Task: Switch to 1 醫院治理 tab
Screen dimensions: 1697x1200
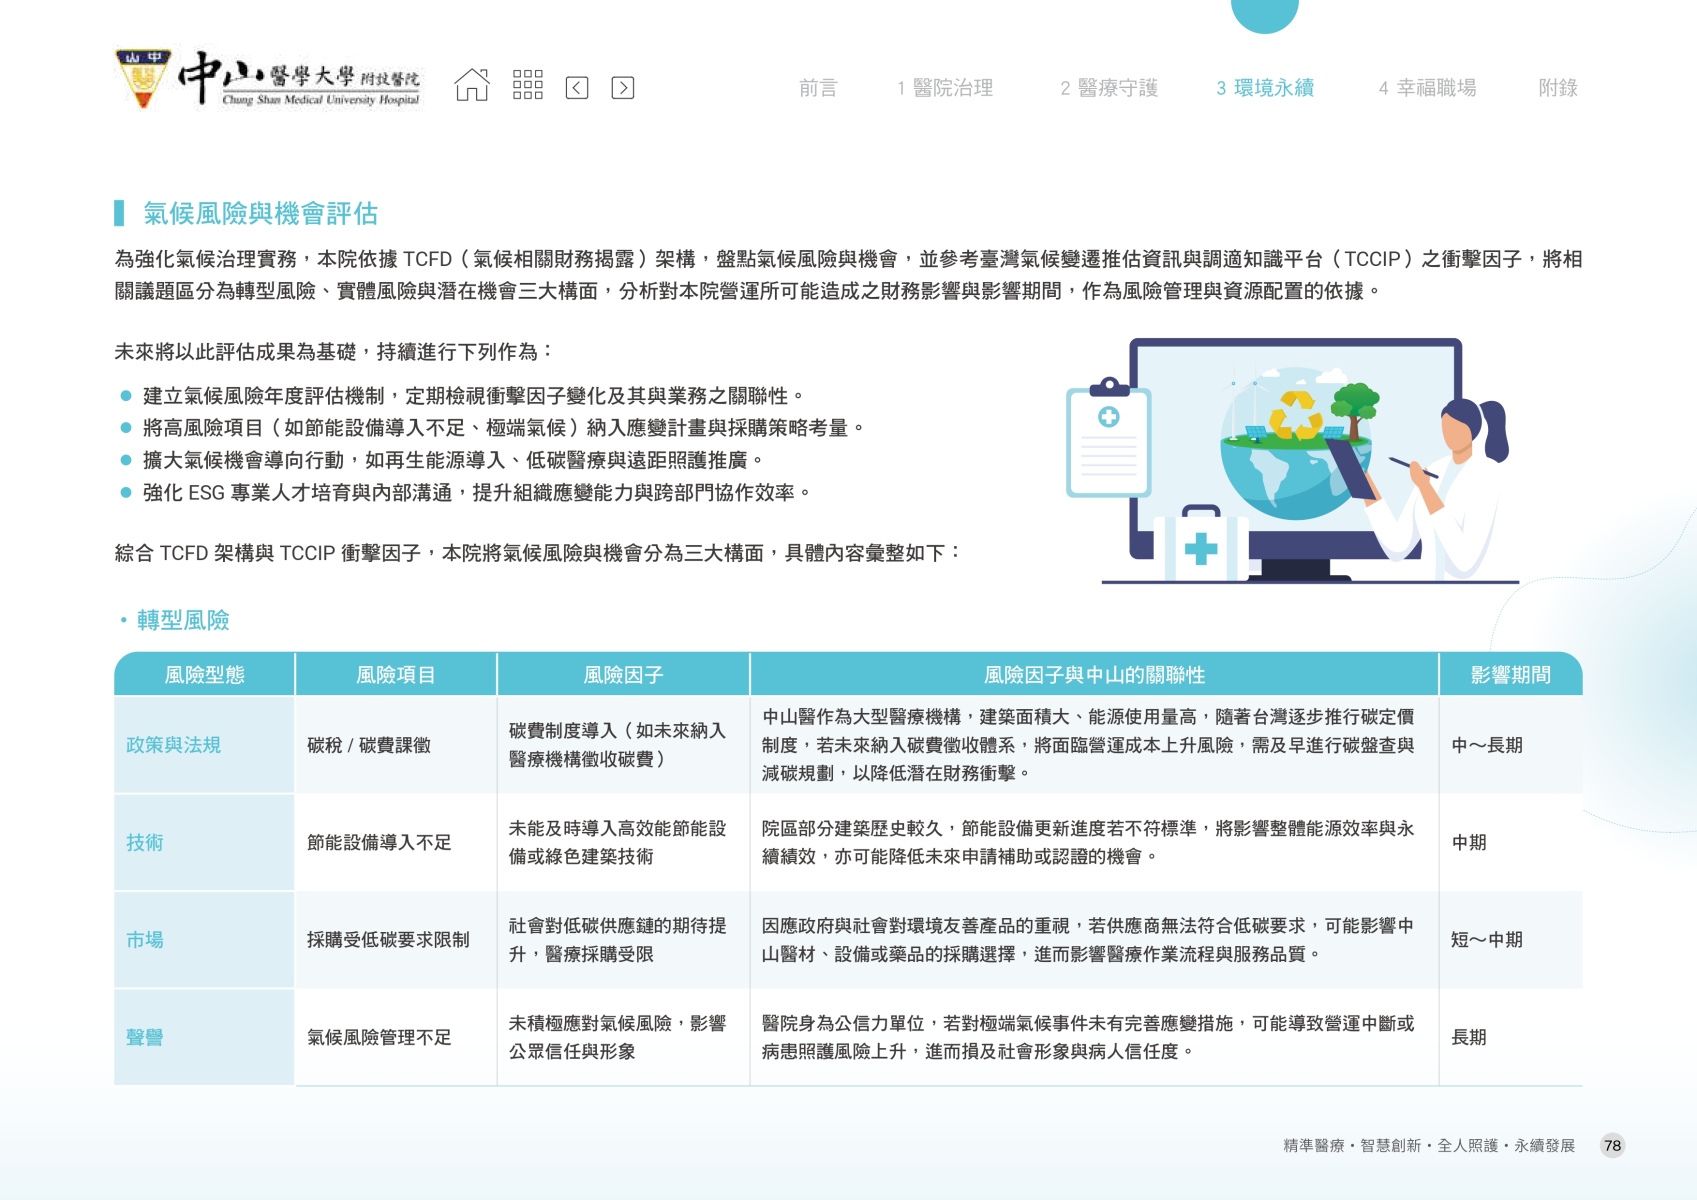Action: tap(945, 88)
